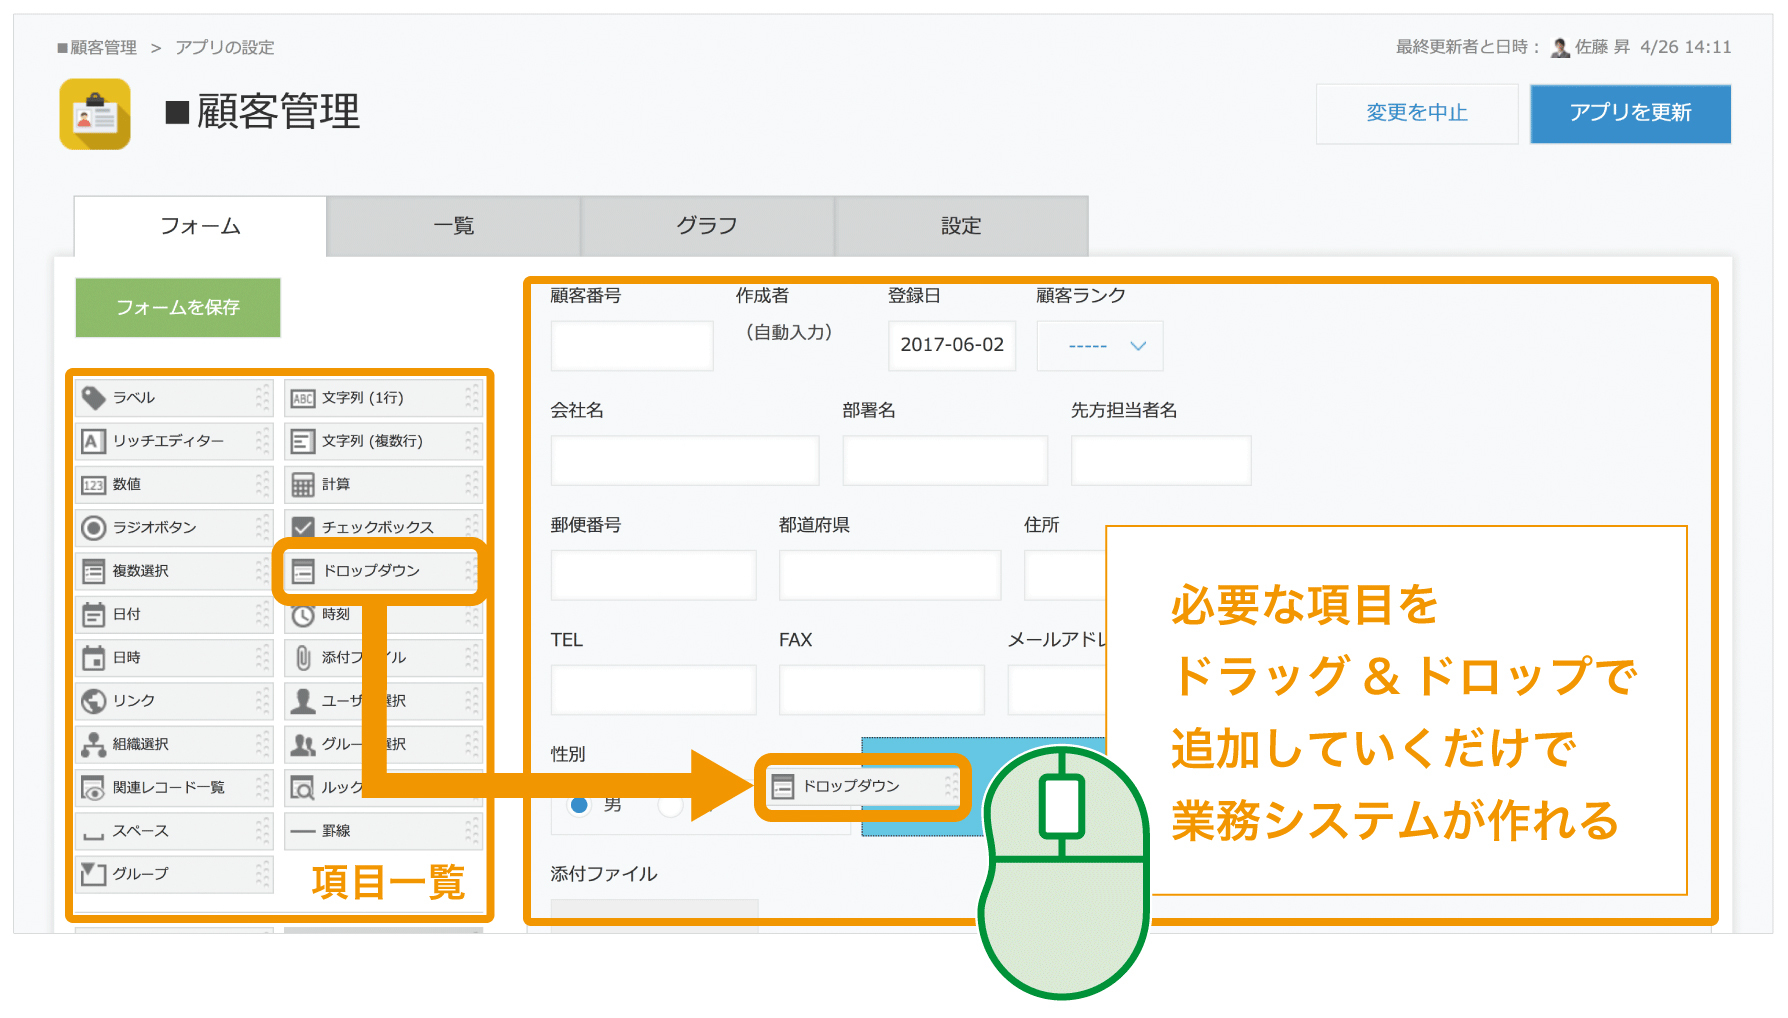Image resolution: width=1788 pixels, height=1018 pixels.
Task: Open the グラフ tab
Action: tap(707, 227)
